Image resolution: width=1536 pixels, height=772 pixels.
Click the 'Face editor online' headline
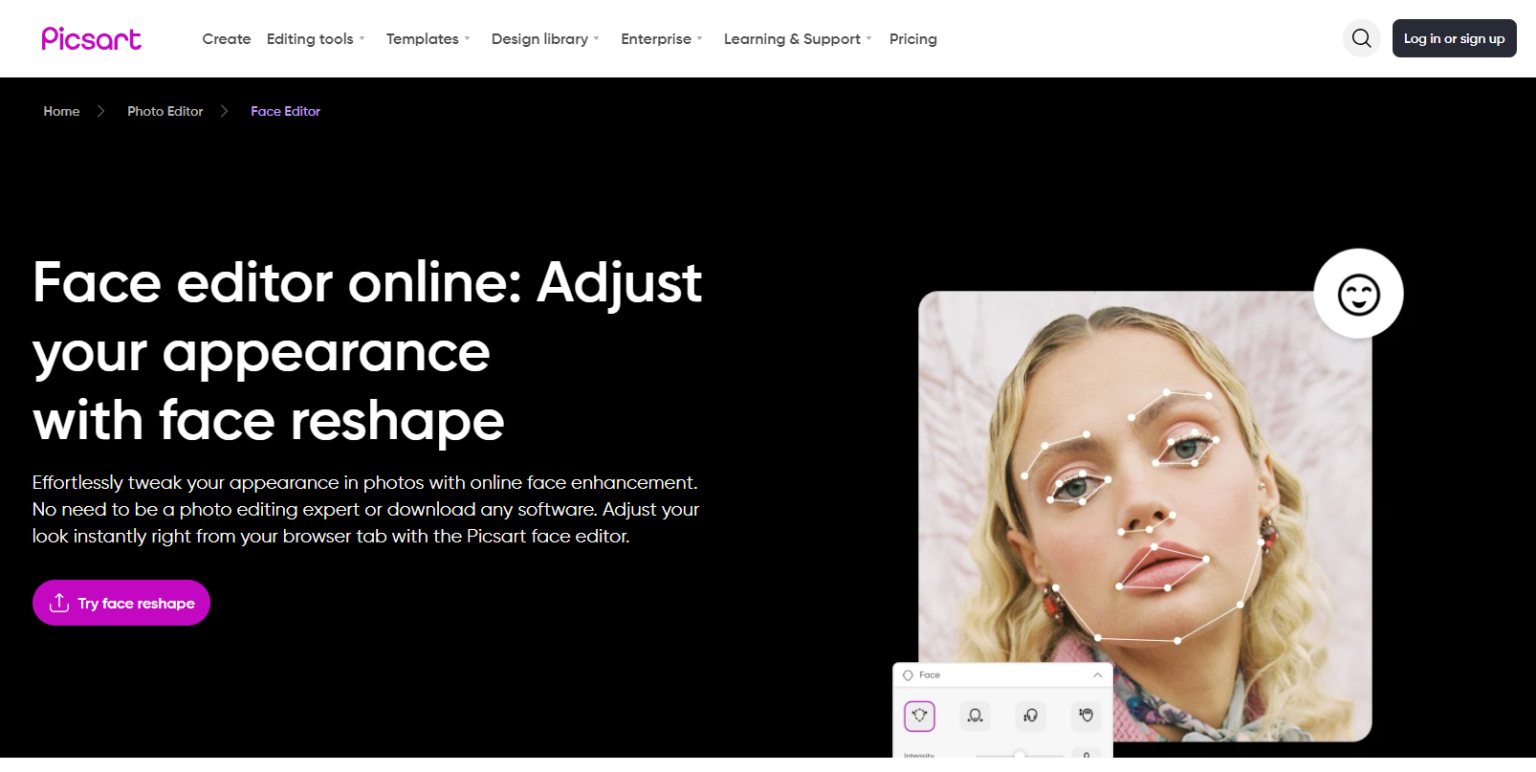(367, 351)
